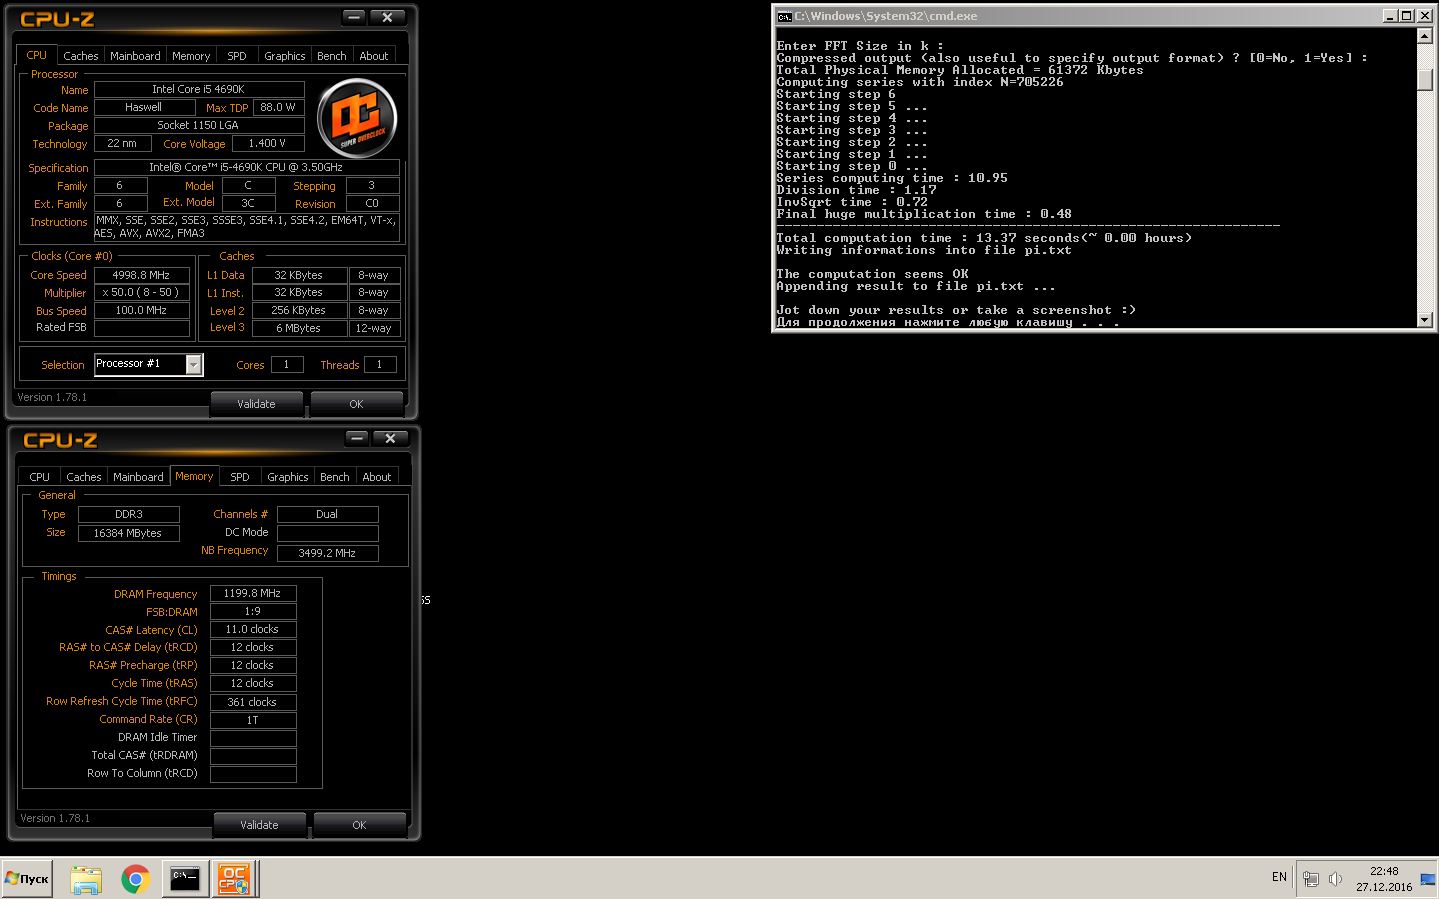This screenshot has width=1439, height=899.
Task: Open File Explorer from the taskbar
Action: coord(86,879)
